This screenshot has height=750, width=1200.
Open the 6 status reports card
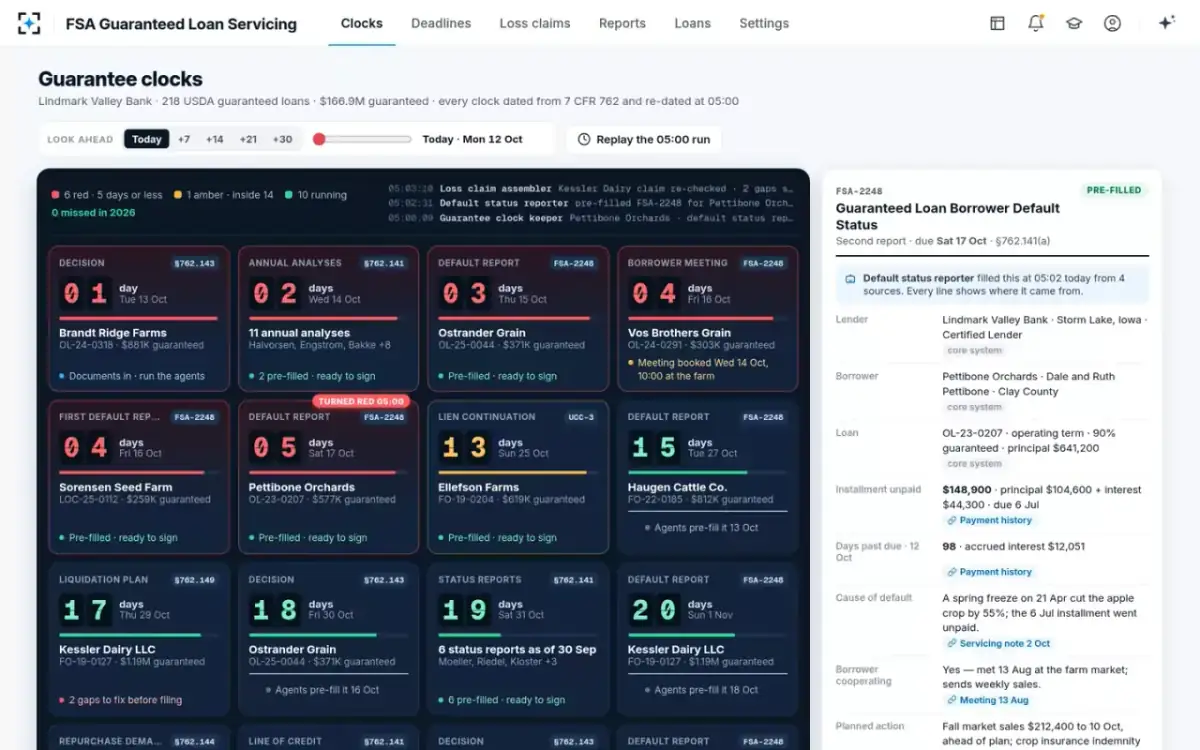[x=518, y=639]
